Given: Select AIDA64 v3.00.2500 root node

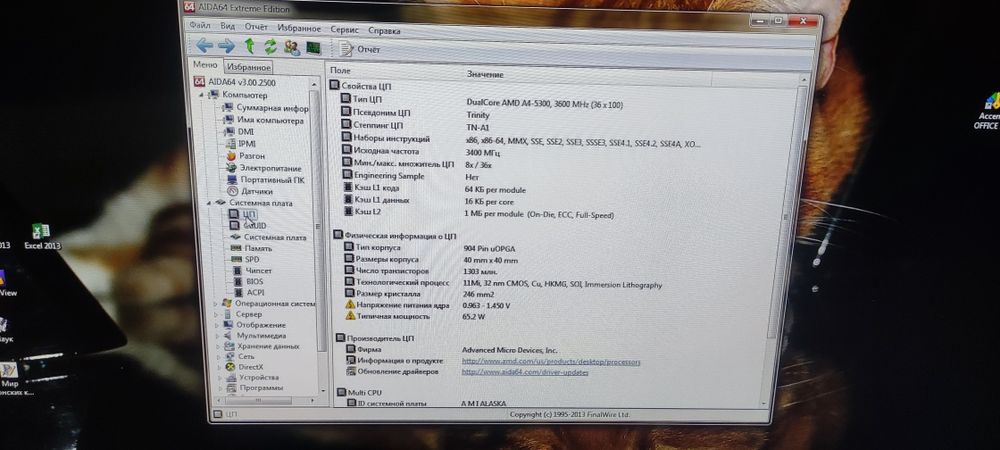Looking at the screenshot, I should 235,82.
